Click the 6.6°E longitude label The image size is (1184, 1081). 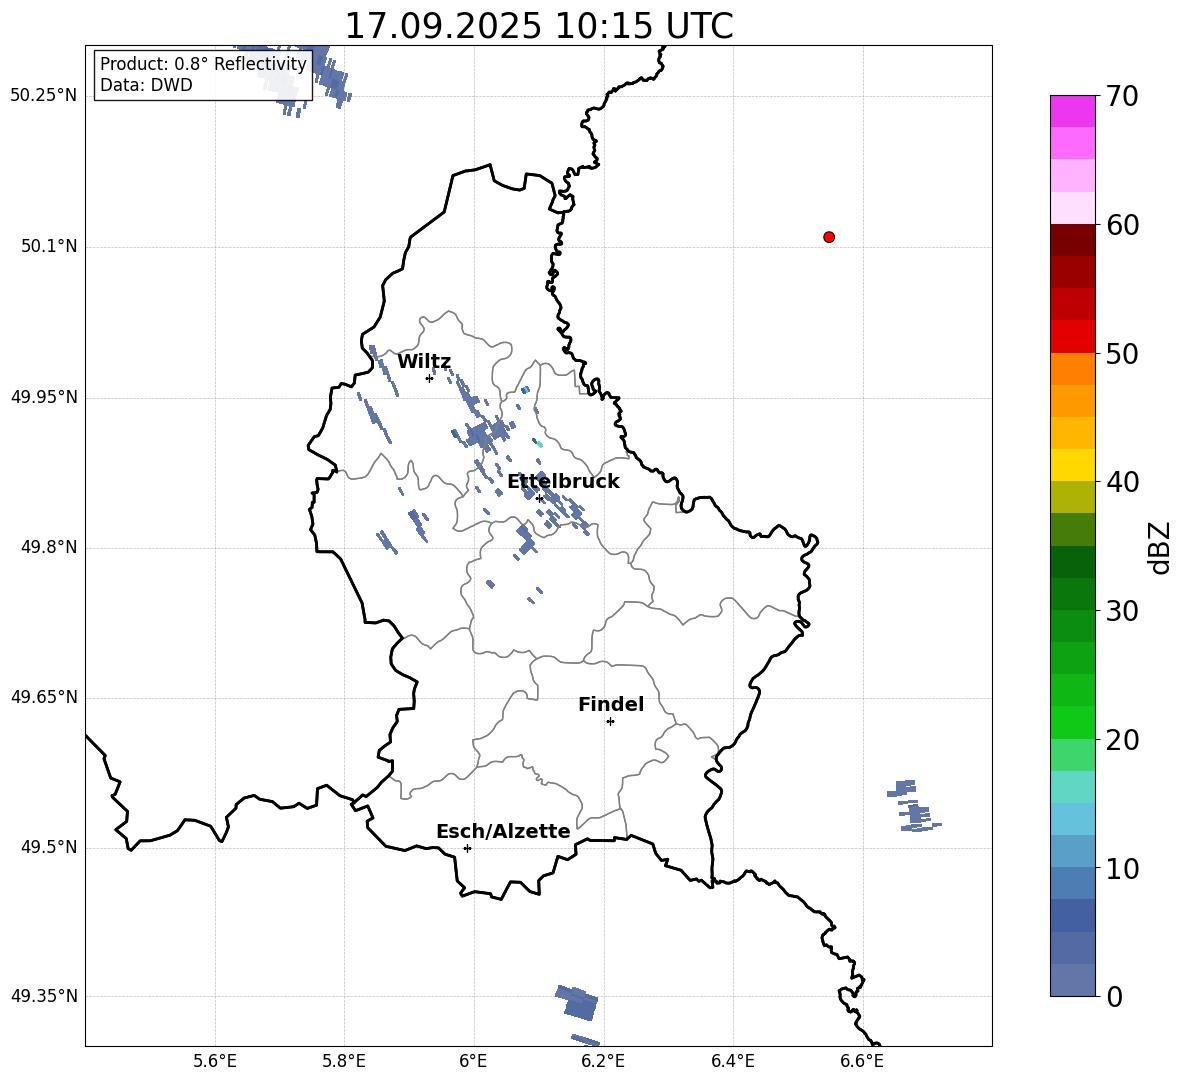click(862, 1061)
